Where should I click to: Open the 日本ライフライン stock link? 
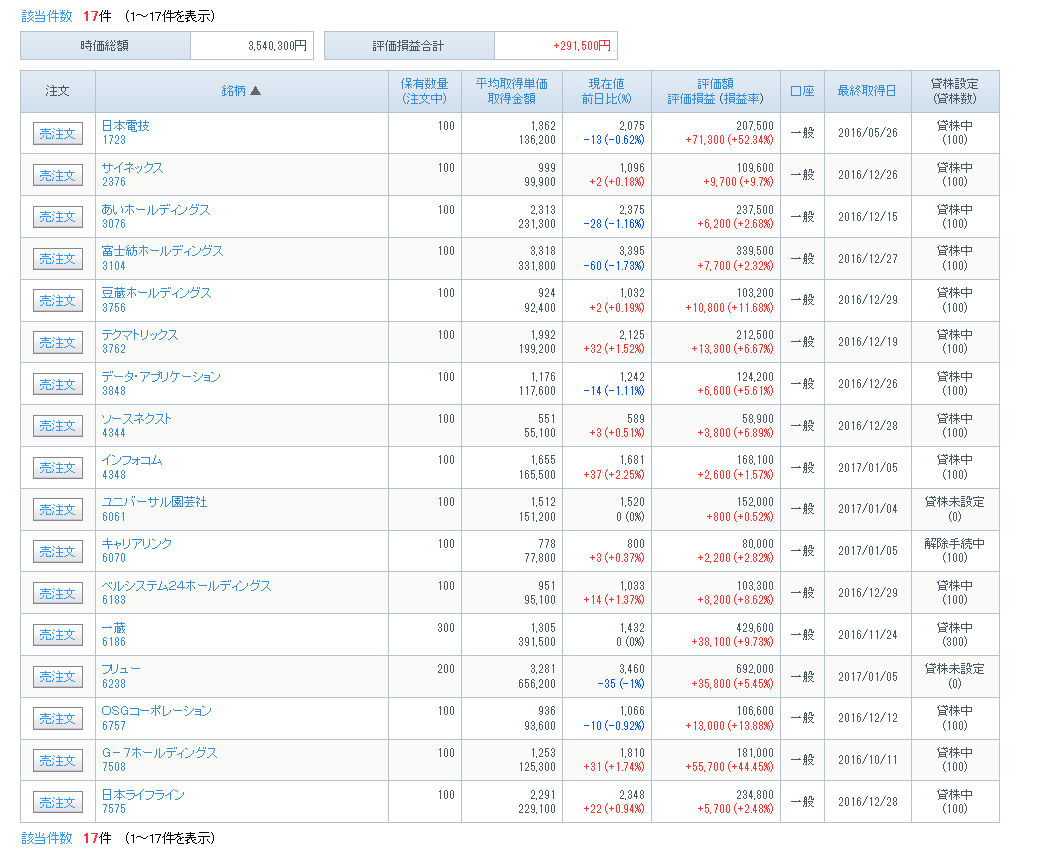click(x=143, y=794)
